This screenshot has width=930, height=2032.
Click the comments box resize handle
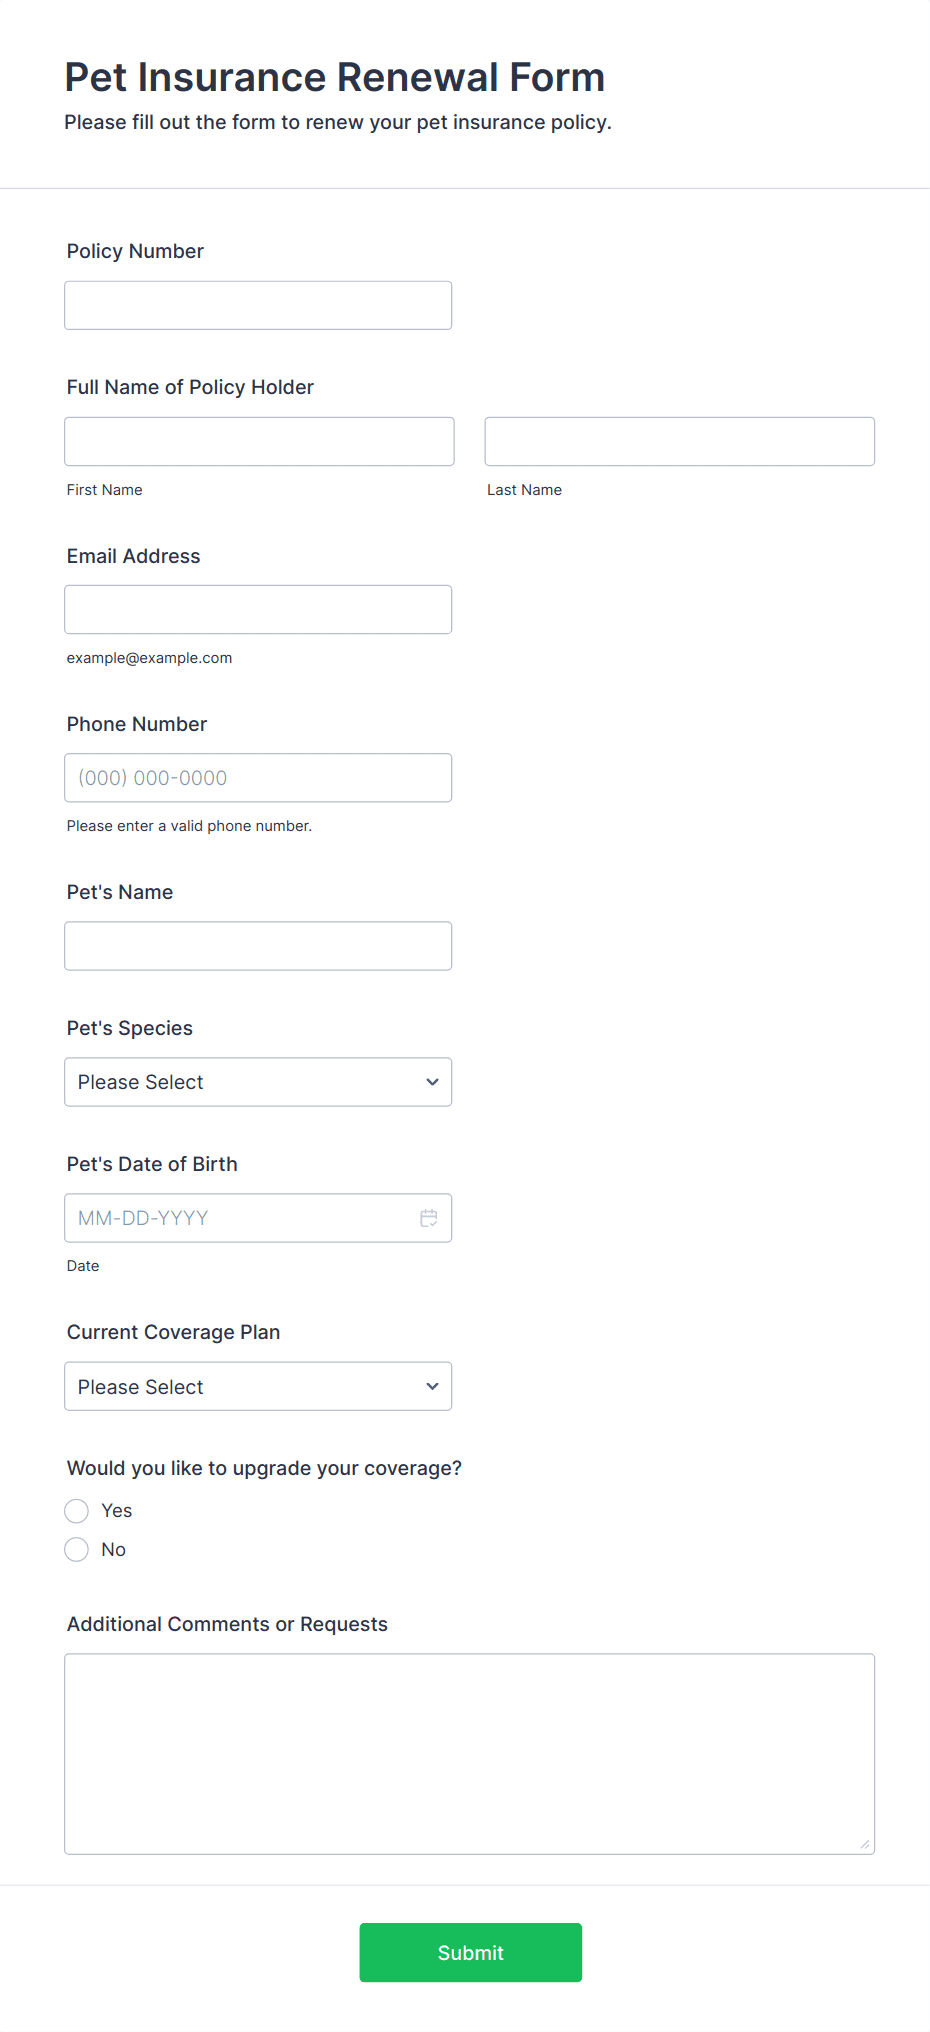click(865, 1844)
